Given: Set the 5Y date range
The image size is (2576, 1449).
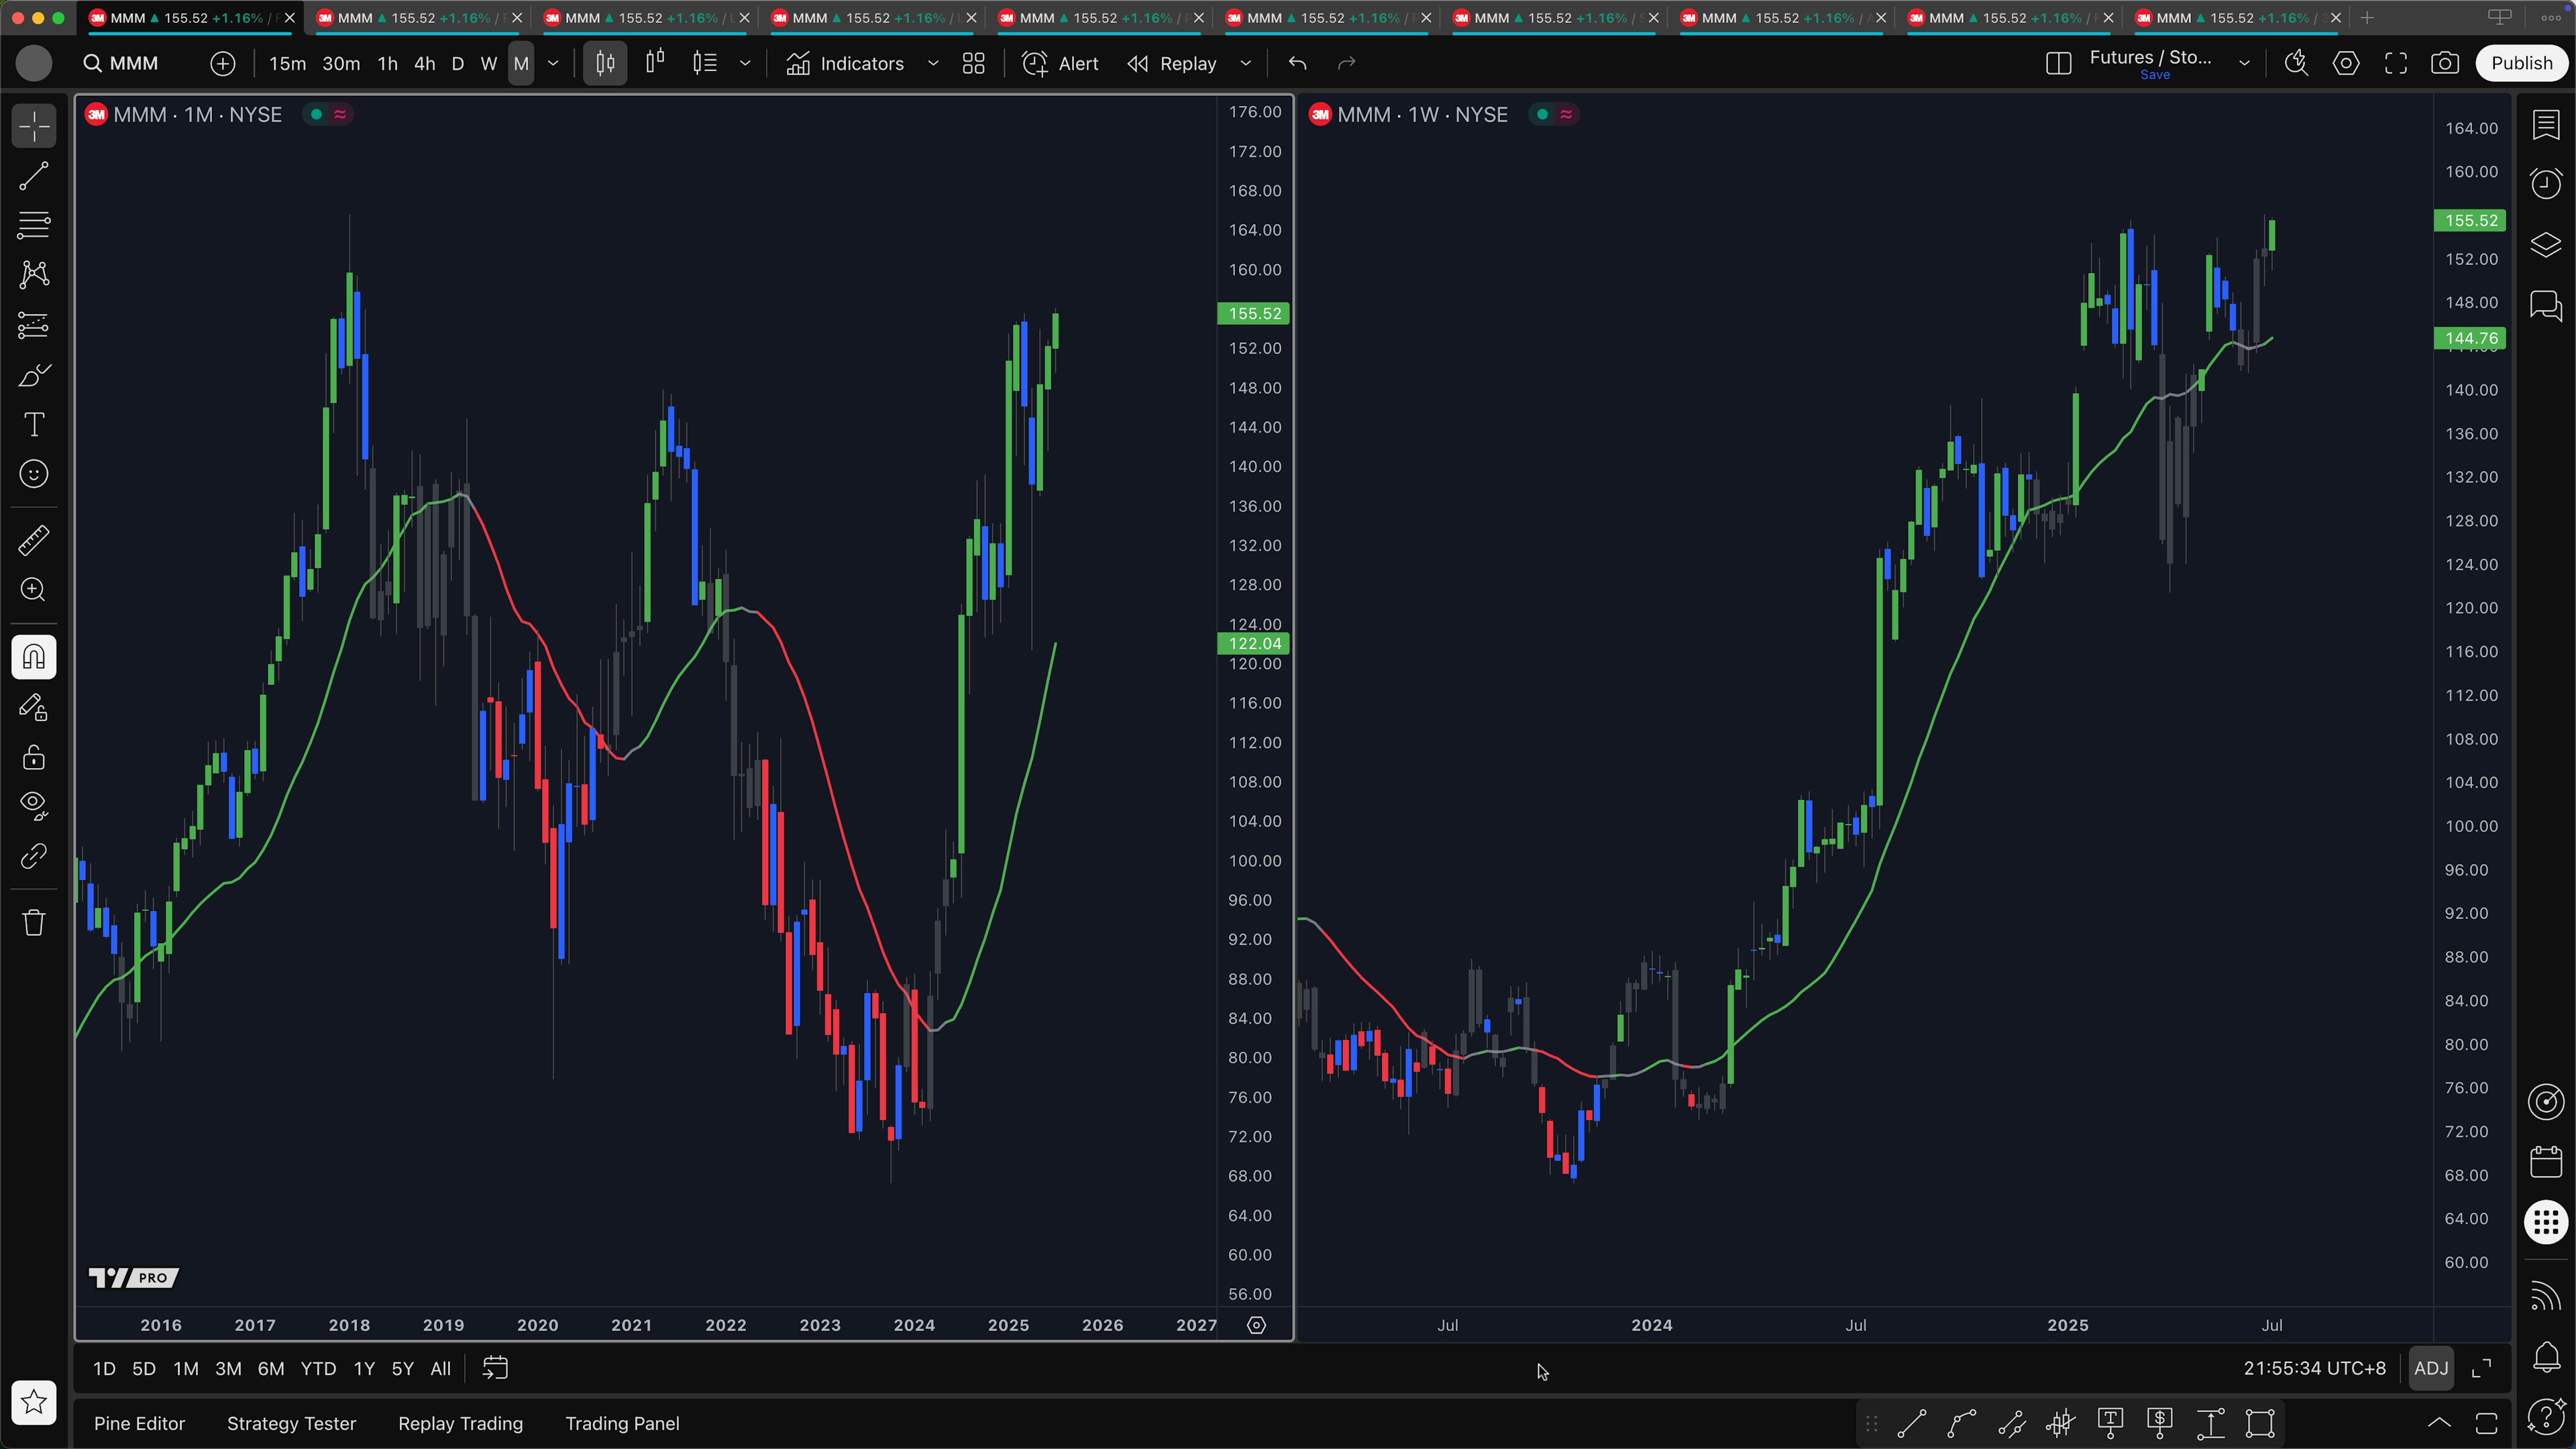Looking at the screenshot, I should tap(402, 1368).
